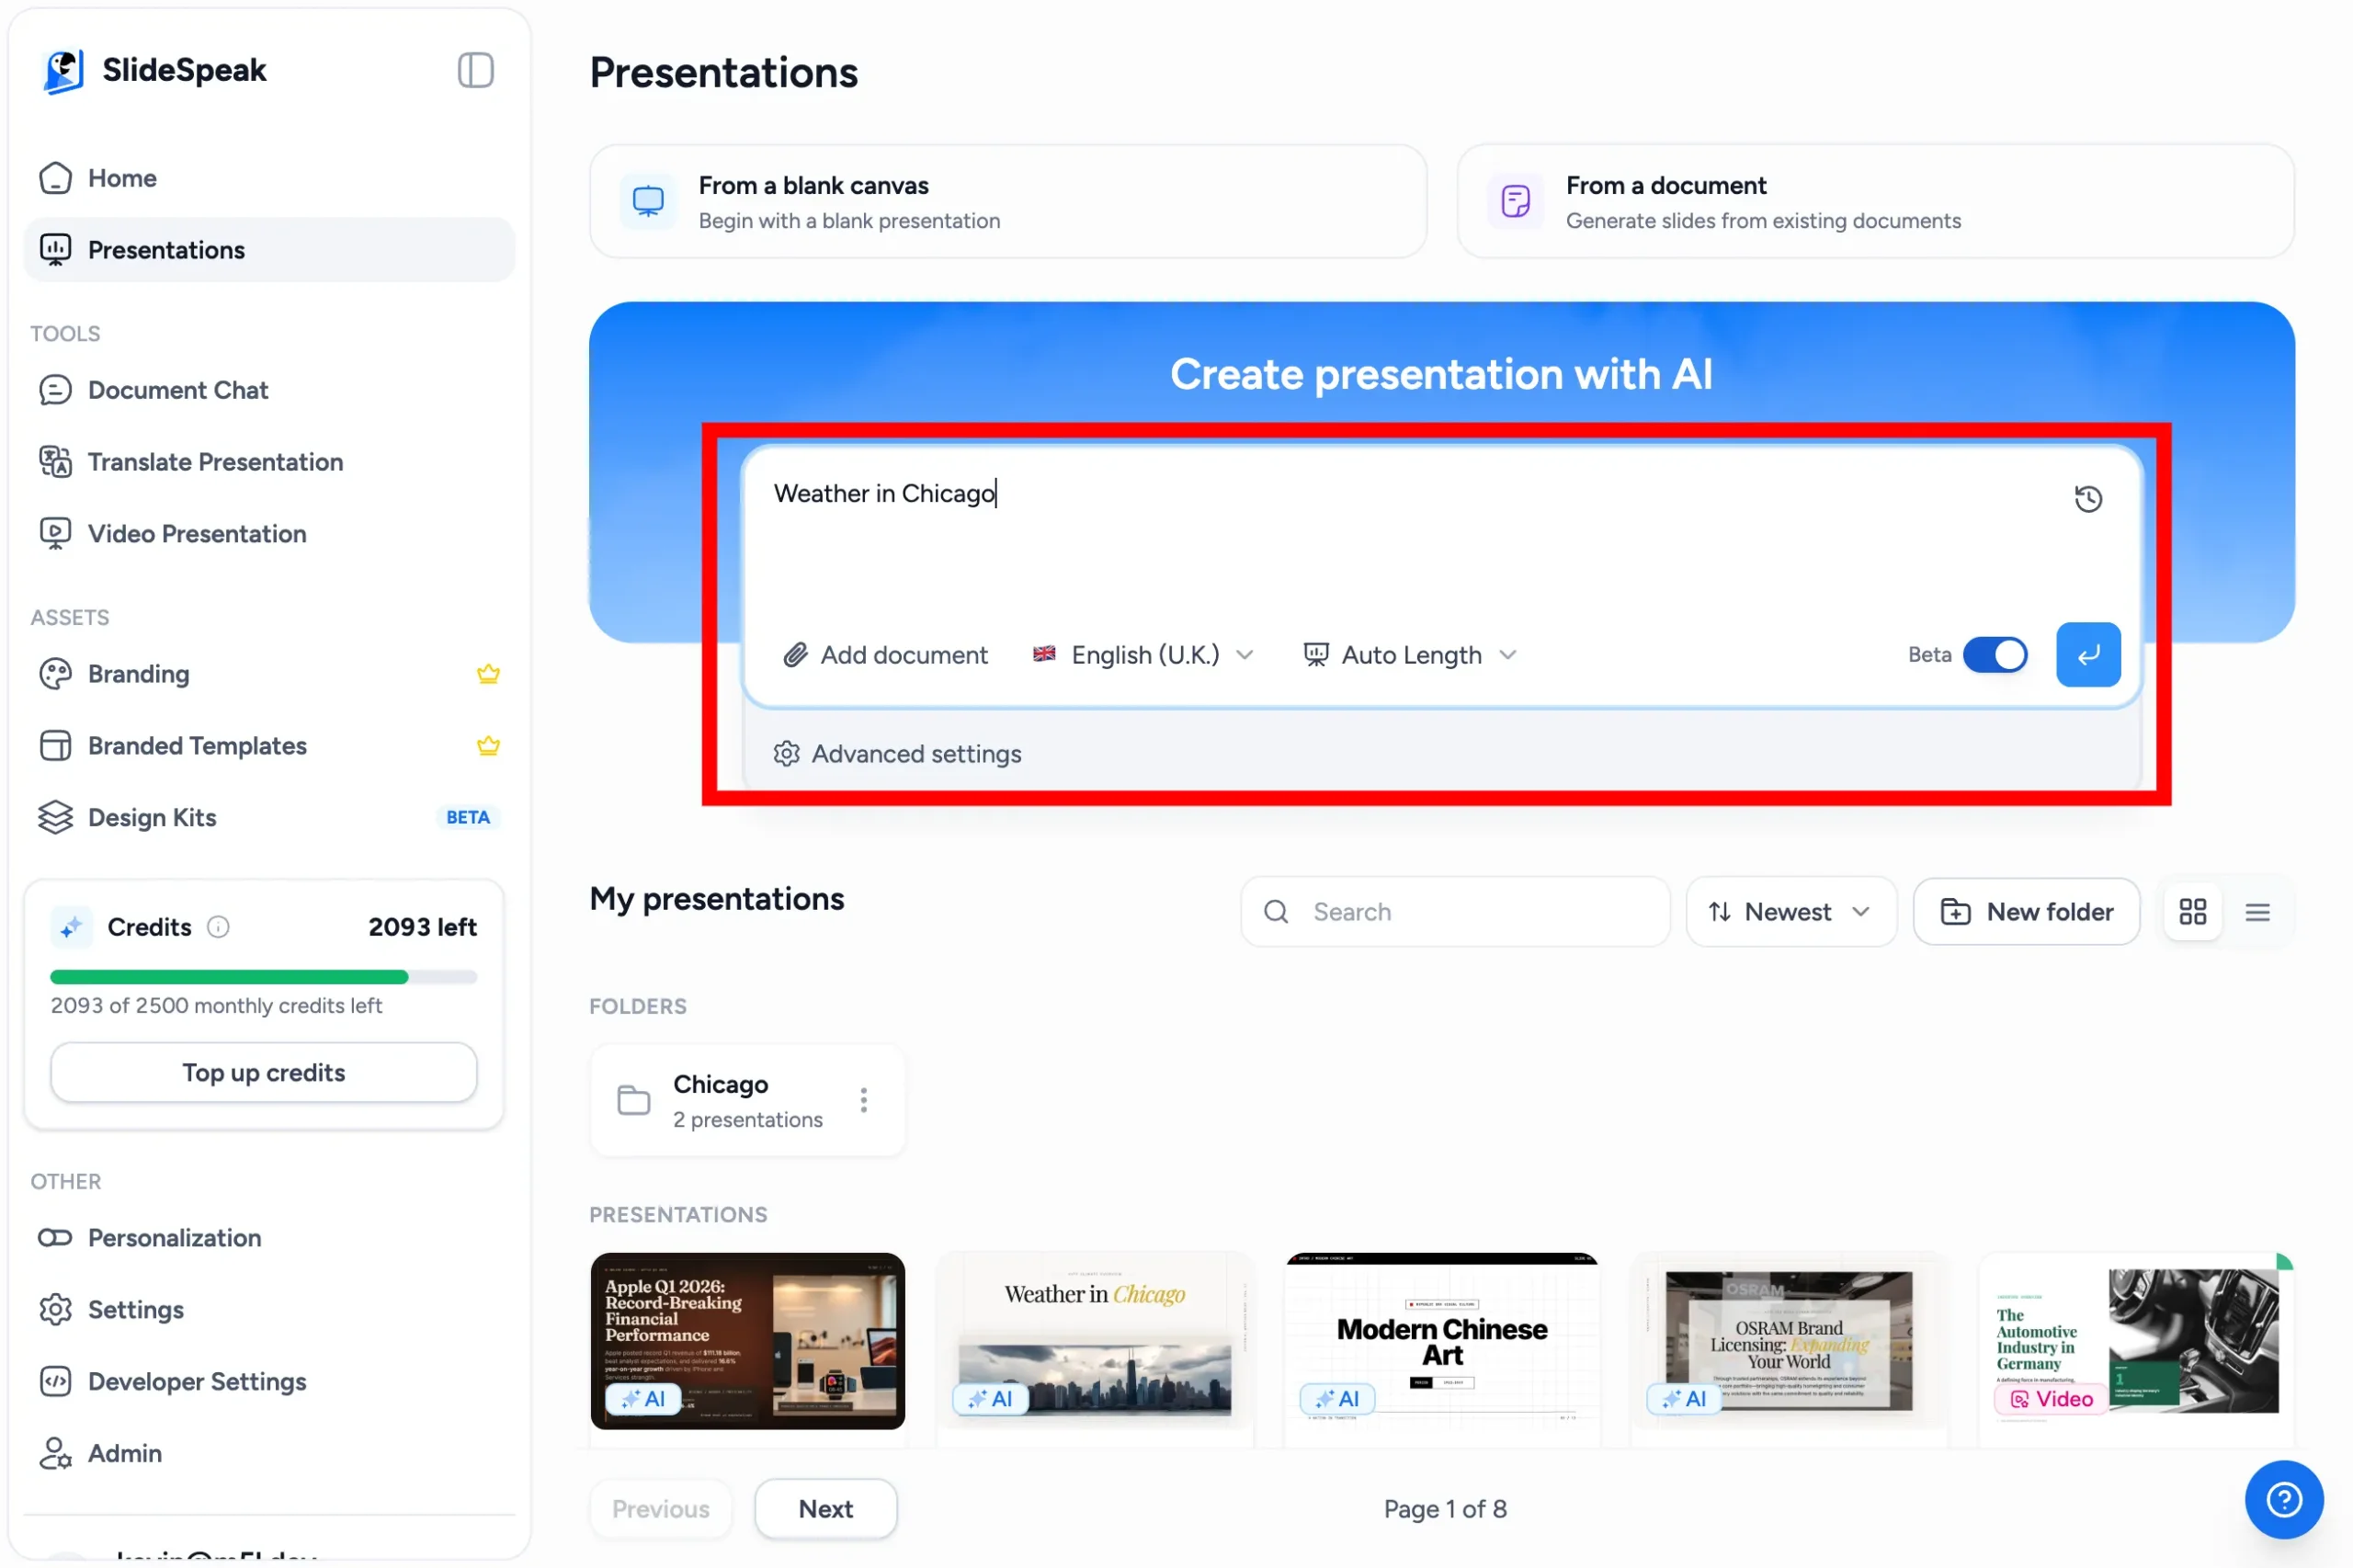Viewport: 2353px width, 1568px height.
Task: Open Settings in the sidebar
Action: tap(269, 1310)
